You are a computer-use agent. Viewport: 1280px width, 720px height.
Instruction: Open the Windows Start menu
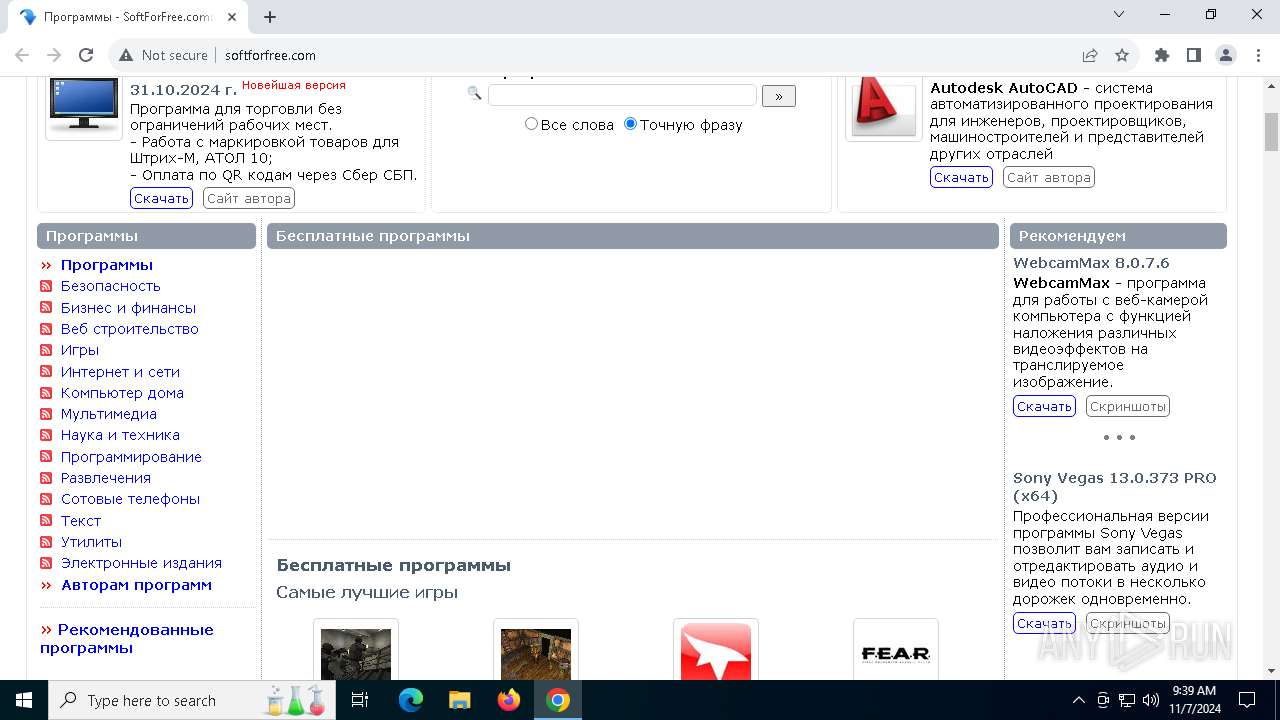[24, 700]
